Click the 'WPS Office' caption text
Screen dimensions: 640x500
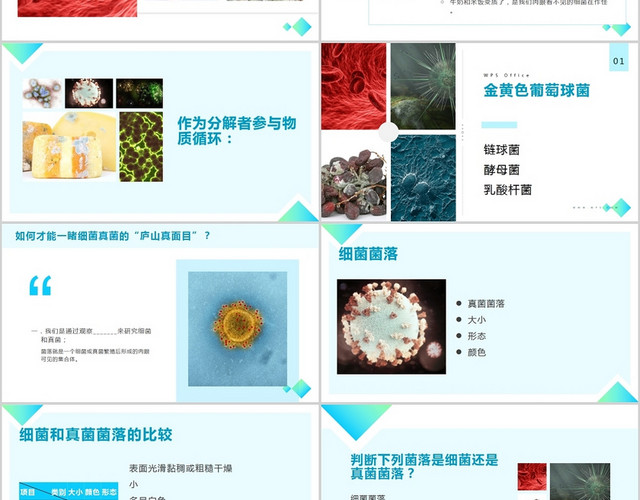tap(507, 75)
